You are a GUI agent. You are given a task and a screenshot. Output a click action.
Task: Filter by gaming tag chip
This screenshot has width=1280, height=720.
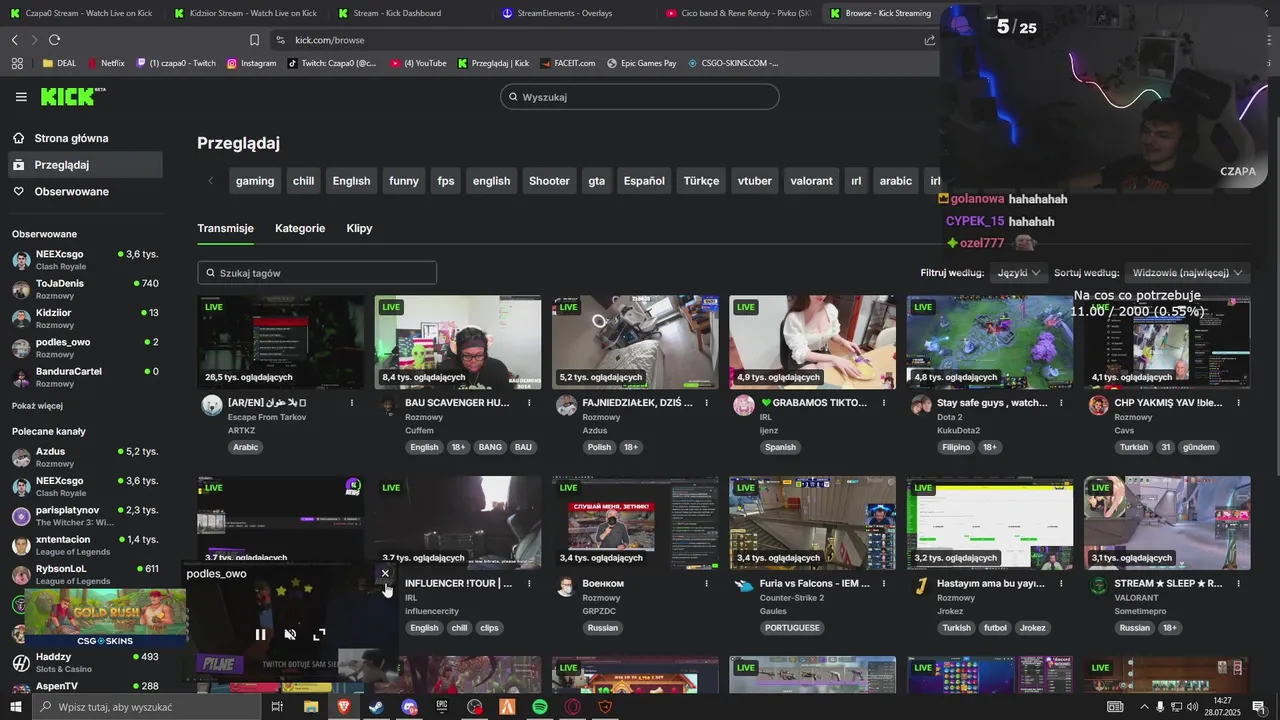point(255,181)
